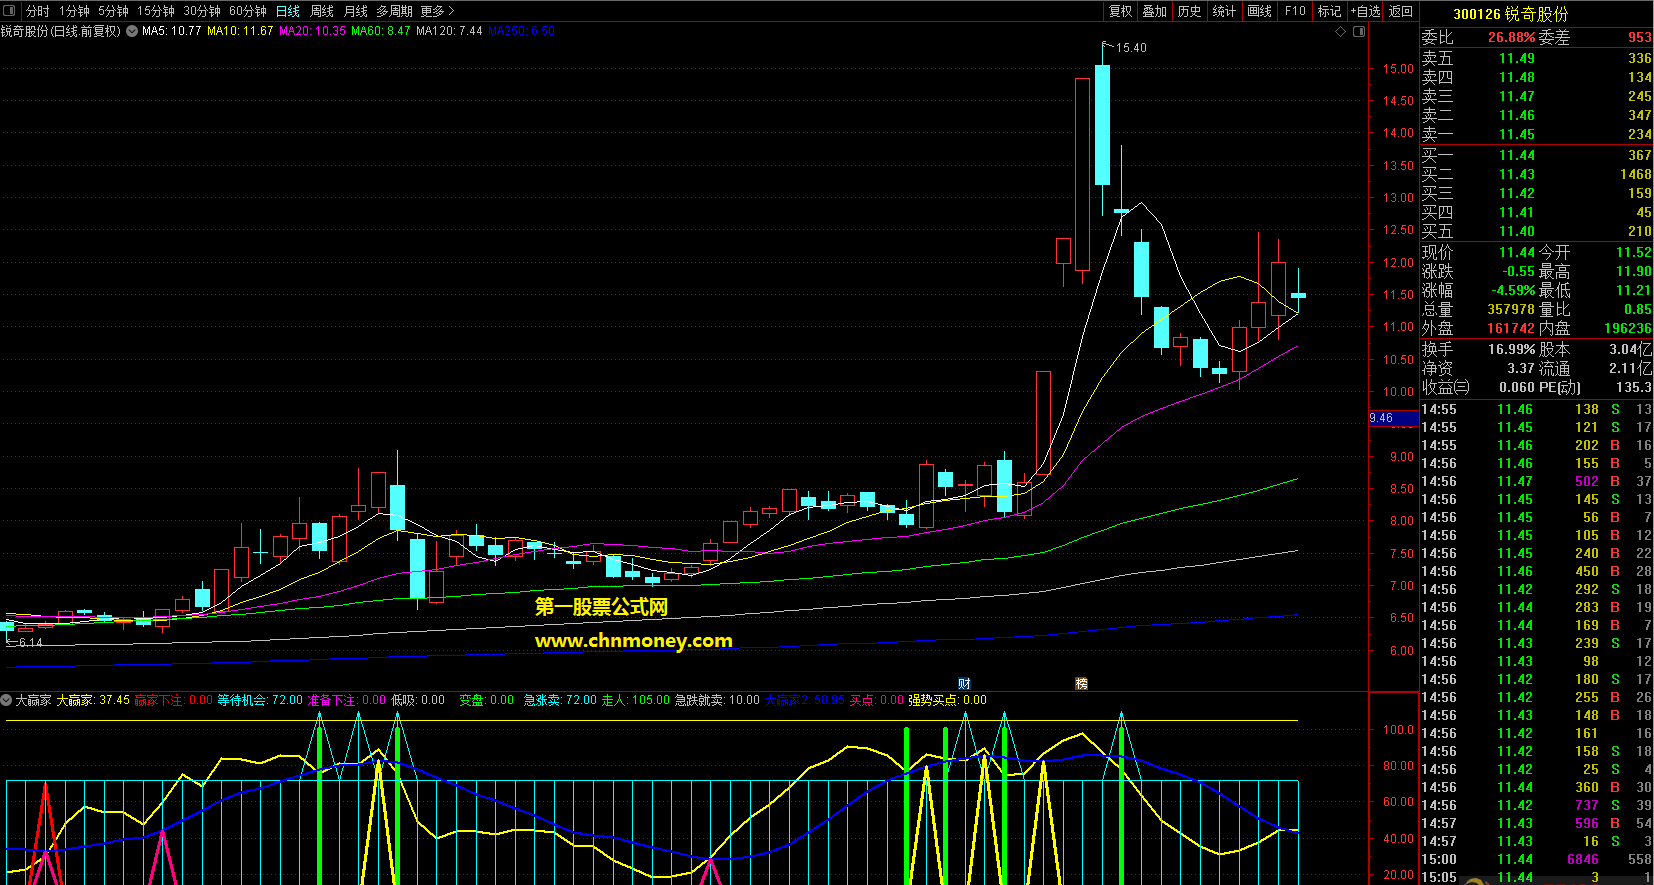Click the 卖五 ask price 11.49
This screenshot has width=1654, height=885.
click(1516, 59)
